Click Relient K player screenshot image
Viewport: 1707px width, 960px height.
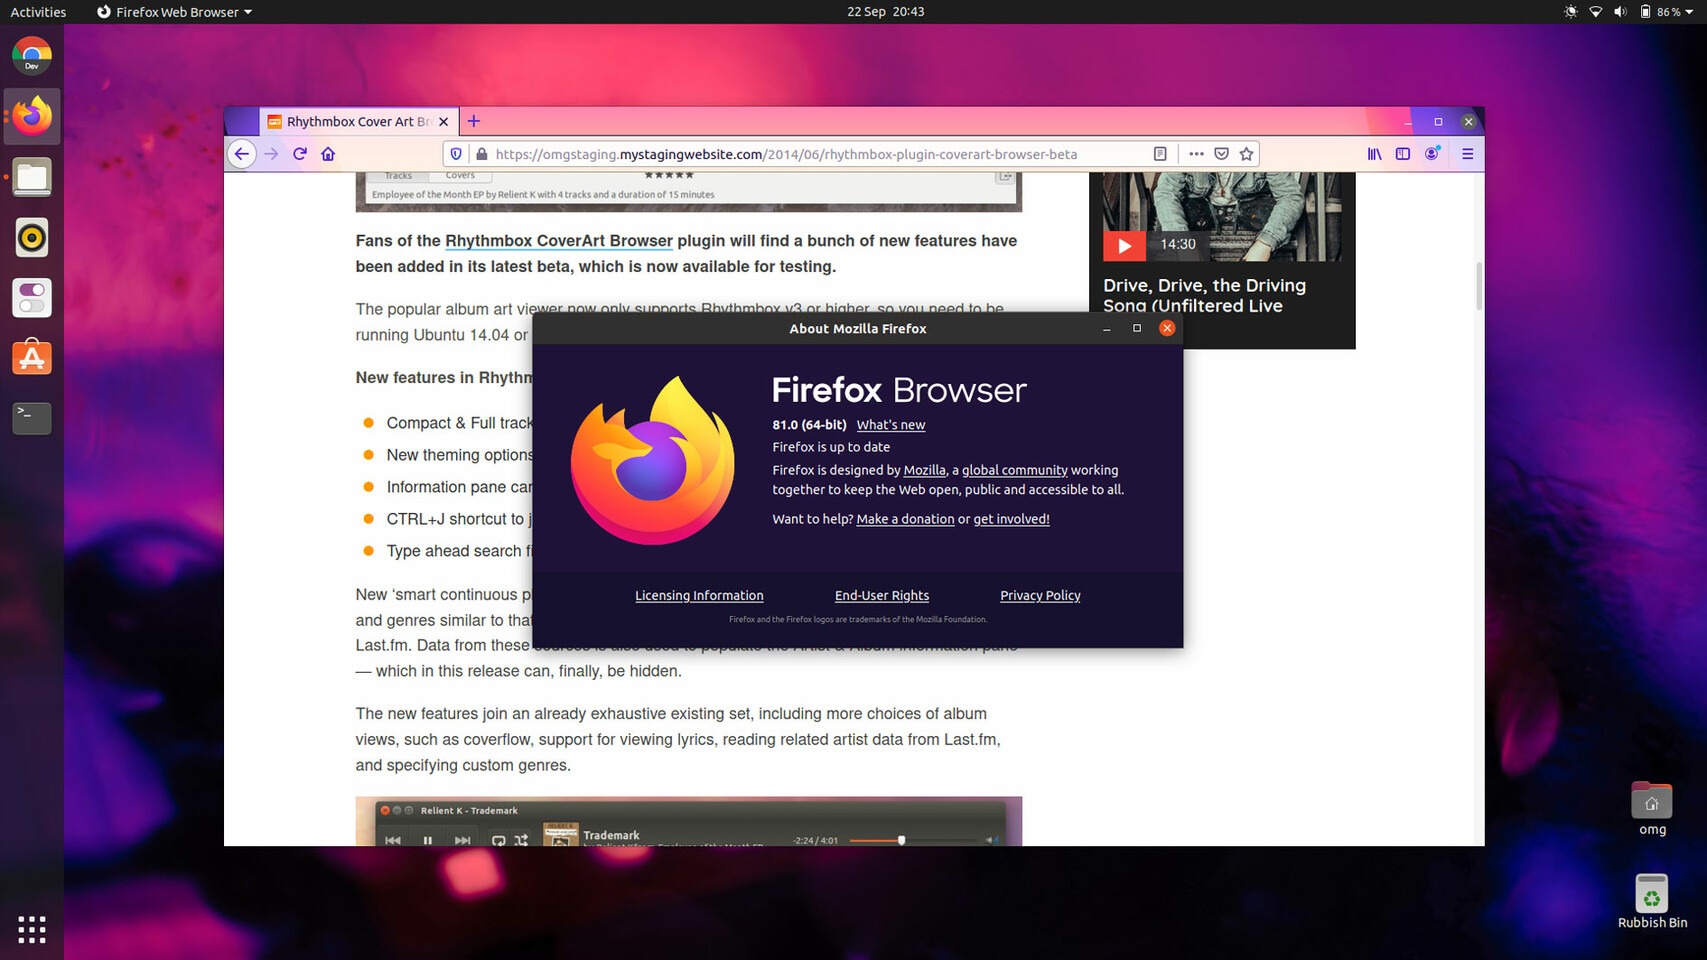[x=689, y=821]
